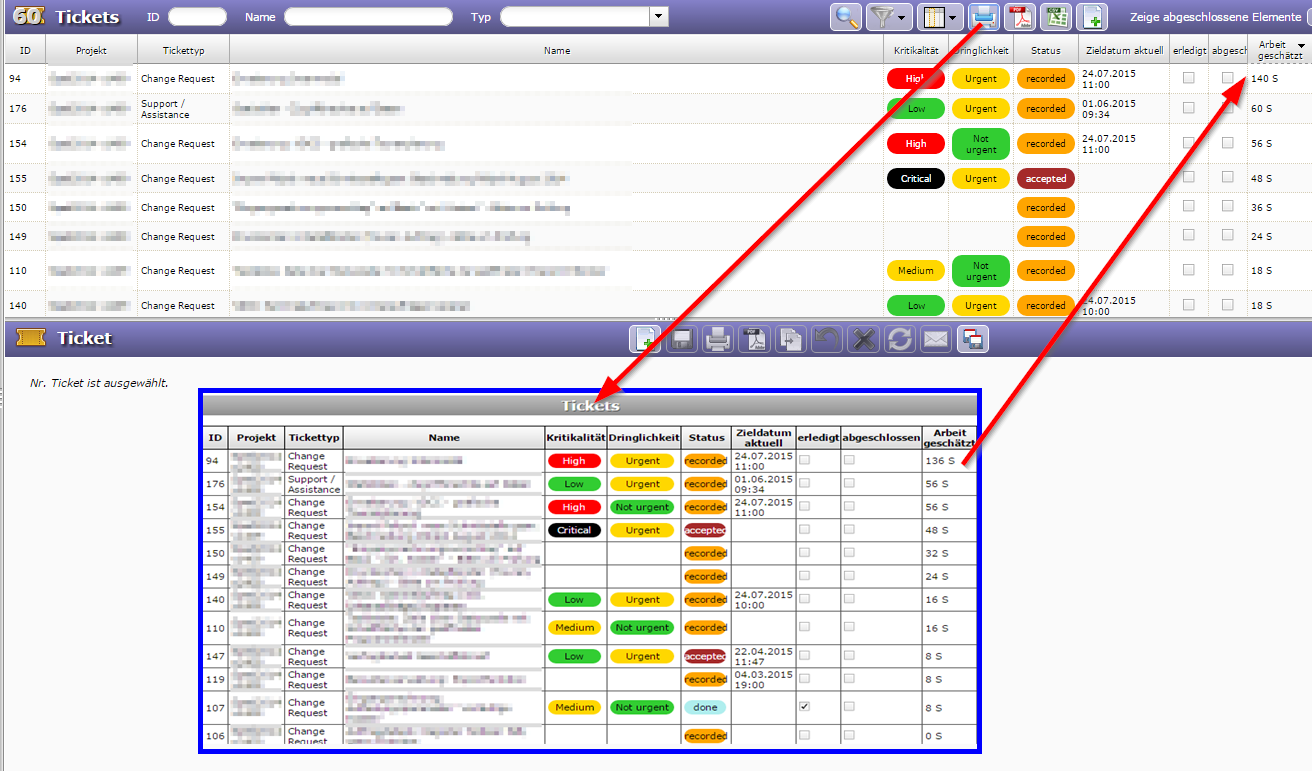The height and width of the screenshot is (771, 1312).
Task: Focus the Name filter input field
Action: [x=369, y=16]
